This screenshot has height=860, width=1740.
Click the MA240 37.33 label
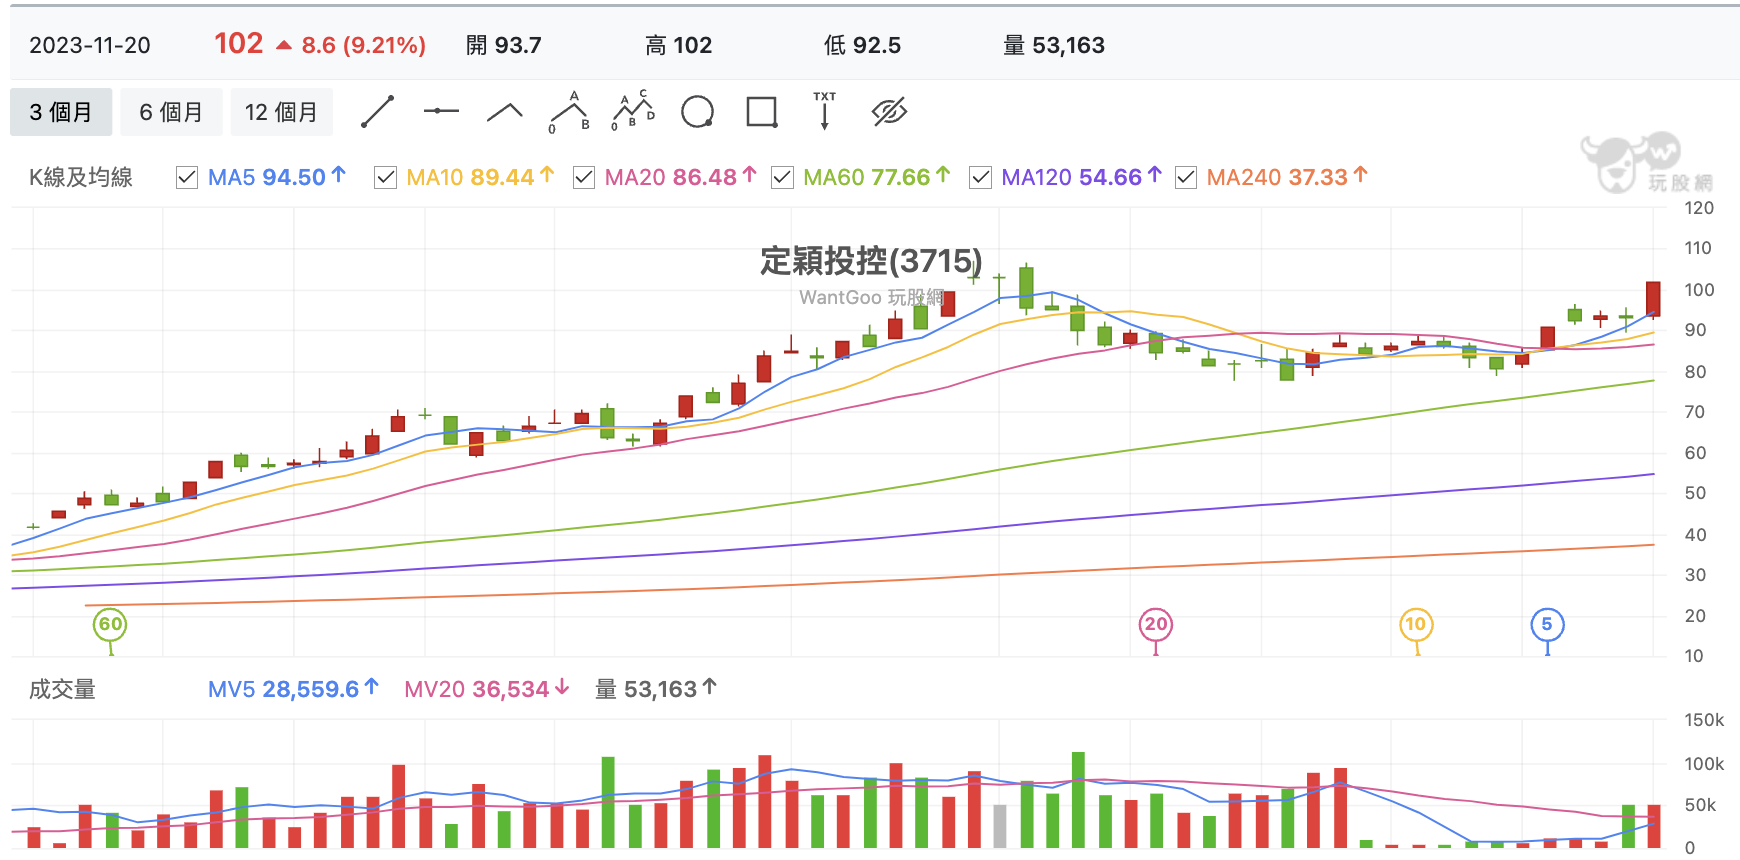coord(1287,177)
